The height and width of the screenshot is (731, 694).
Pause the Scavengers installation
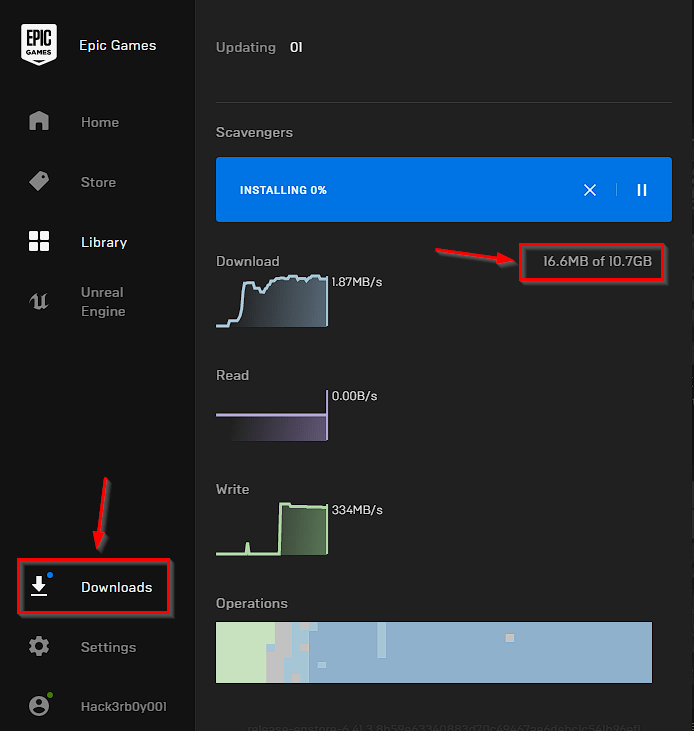pos(642,190)
